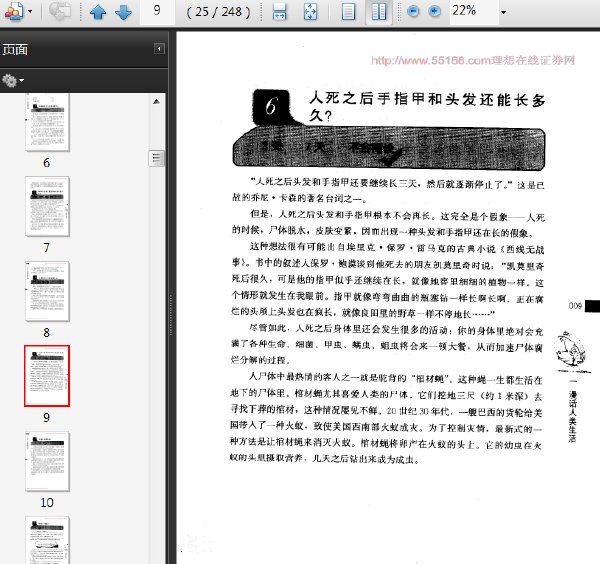
Task: Collapse the pages panel with arrow button
Action: pos(159,49)
